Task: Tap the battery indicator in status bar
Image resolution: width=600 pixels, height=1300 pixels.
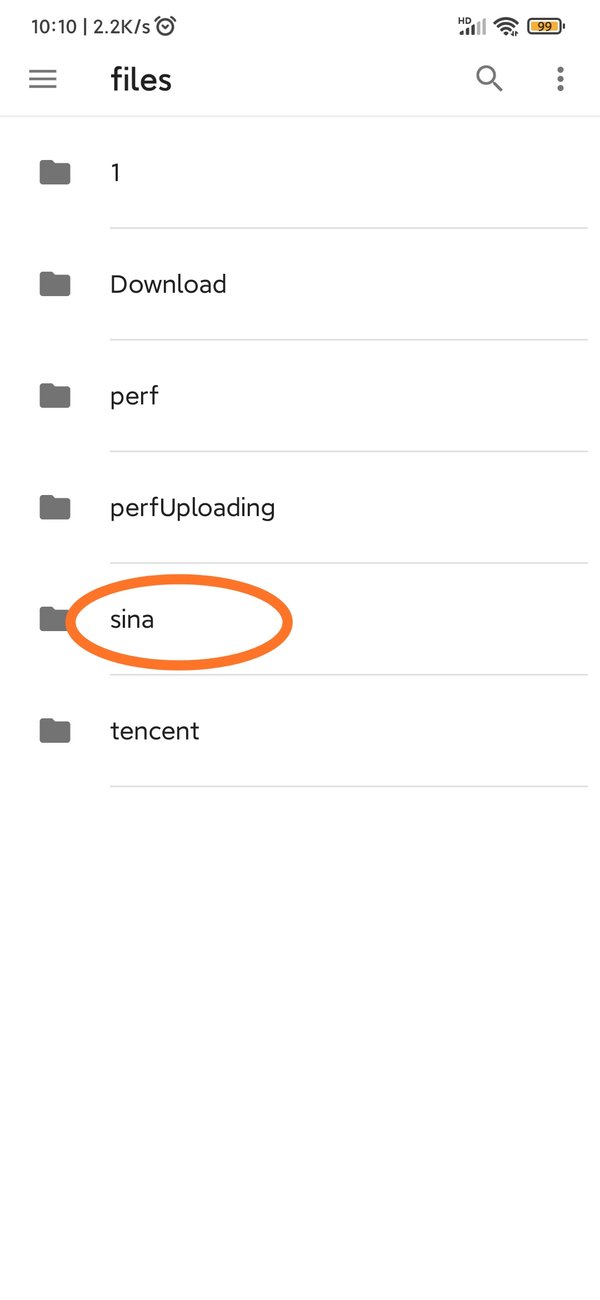Action: click(x=545, y=27)
